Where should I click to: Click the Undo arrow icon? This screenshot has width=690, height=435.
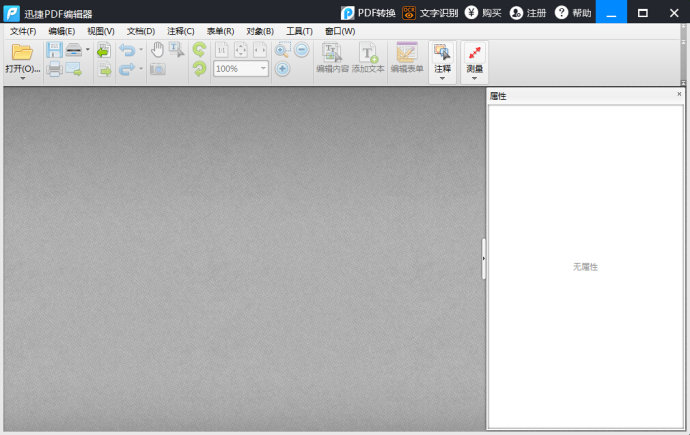pyautogui.click(x=127, y=50)
